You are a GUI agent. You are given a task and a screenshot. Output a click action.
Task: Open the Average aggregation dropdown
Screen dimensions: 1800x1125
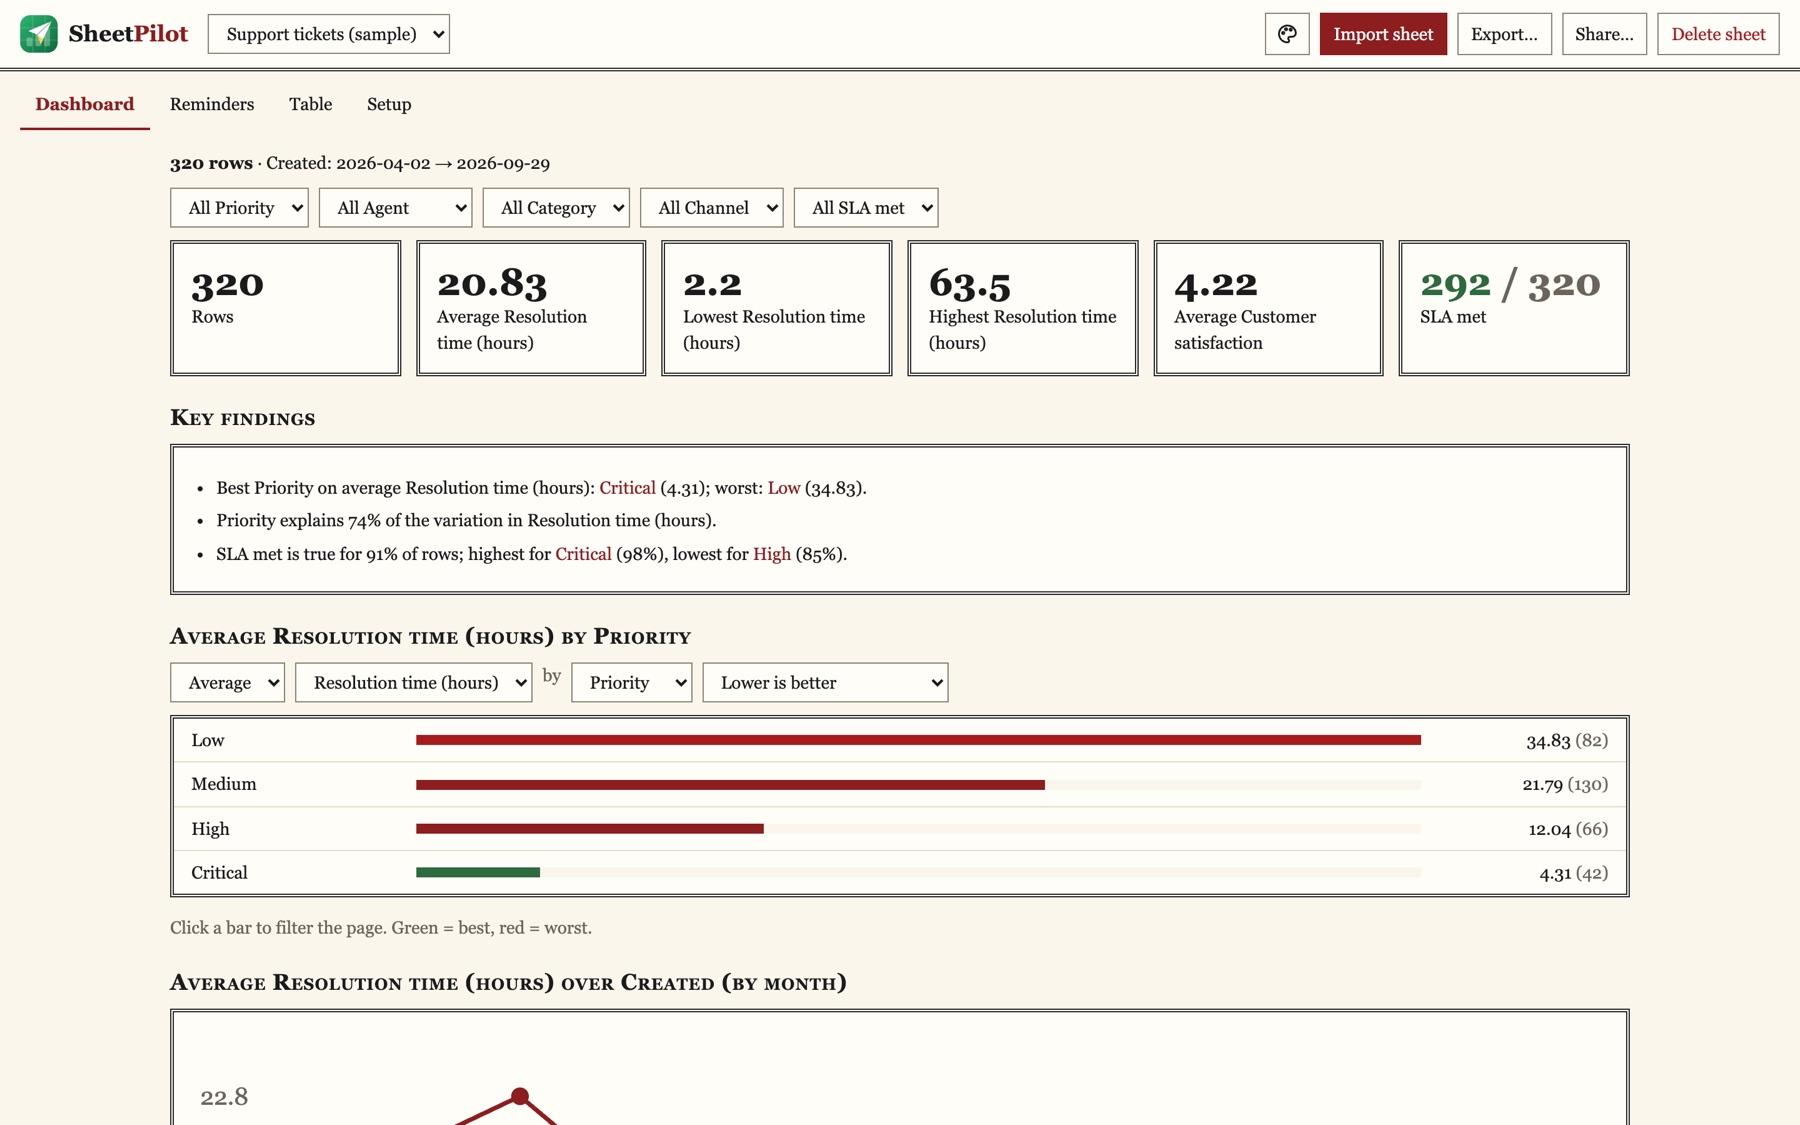click(228, 683)
